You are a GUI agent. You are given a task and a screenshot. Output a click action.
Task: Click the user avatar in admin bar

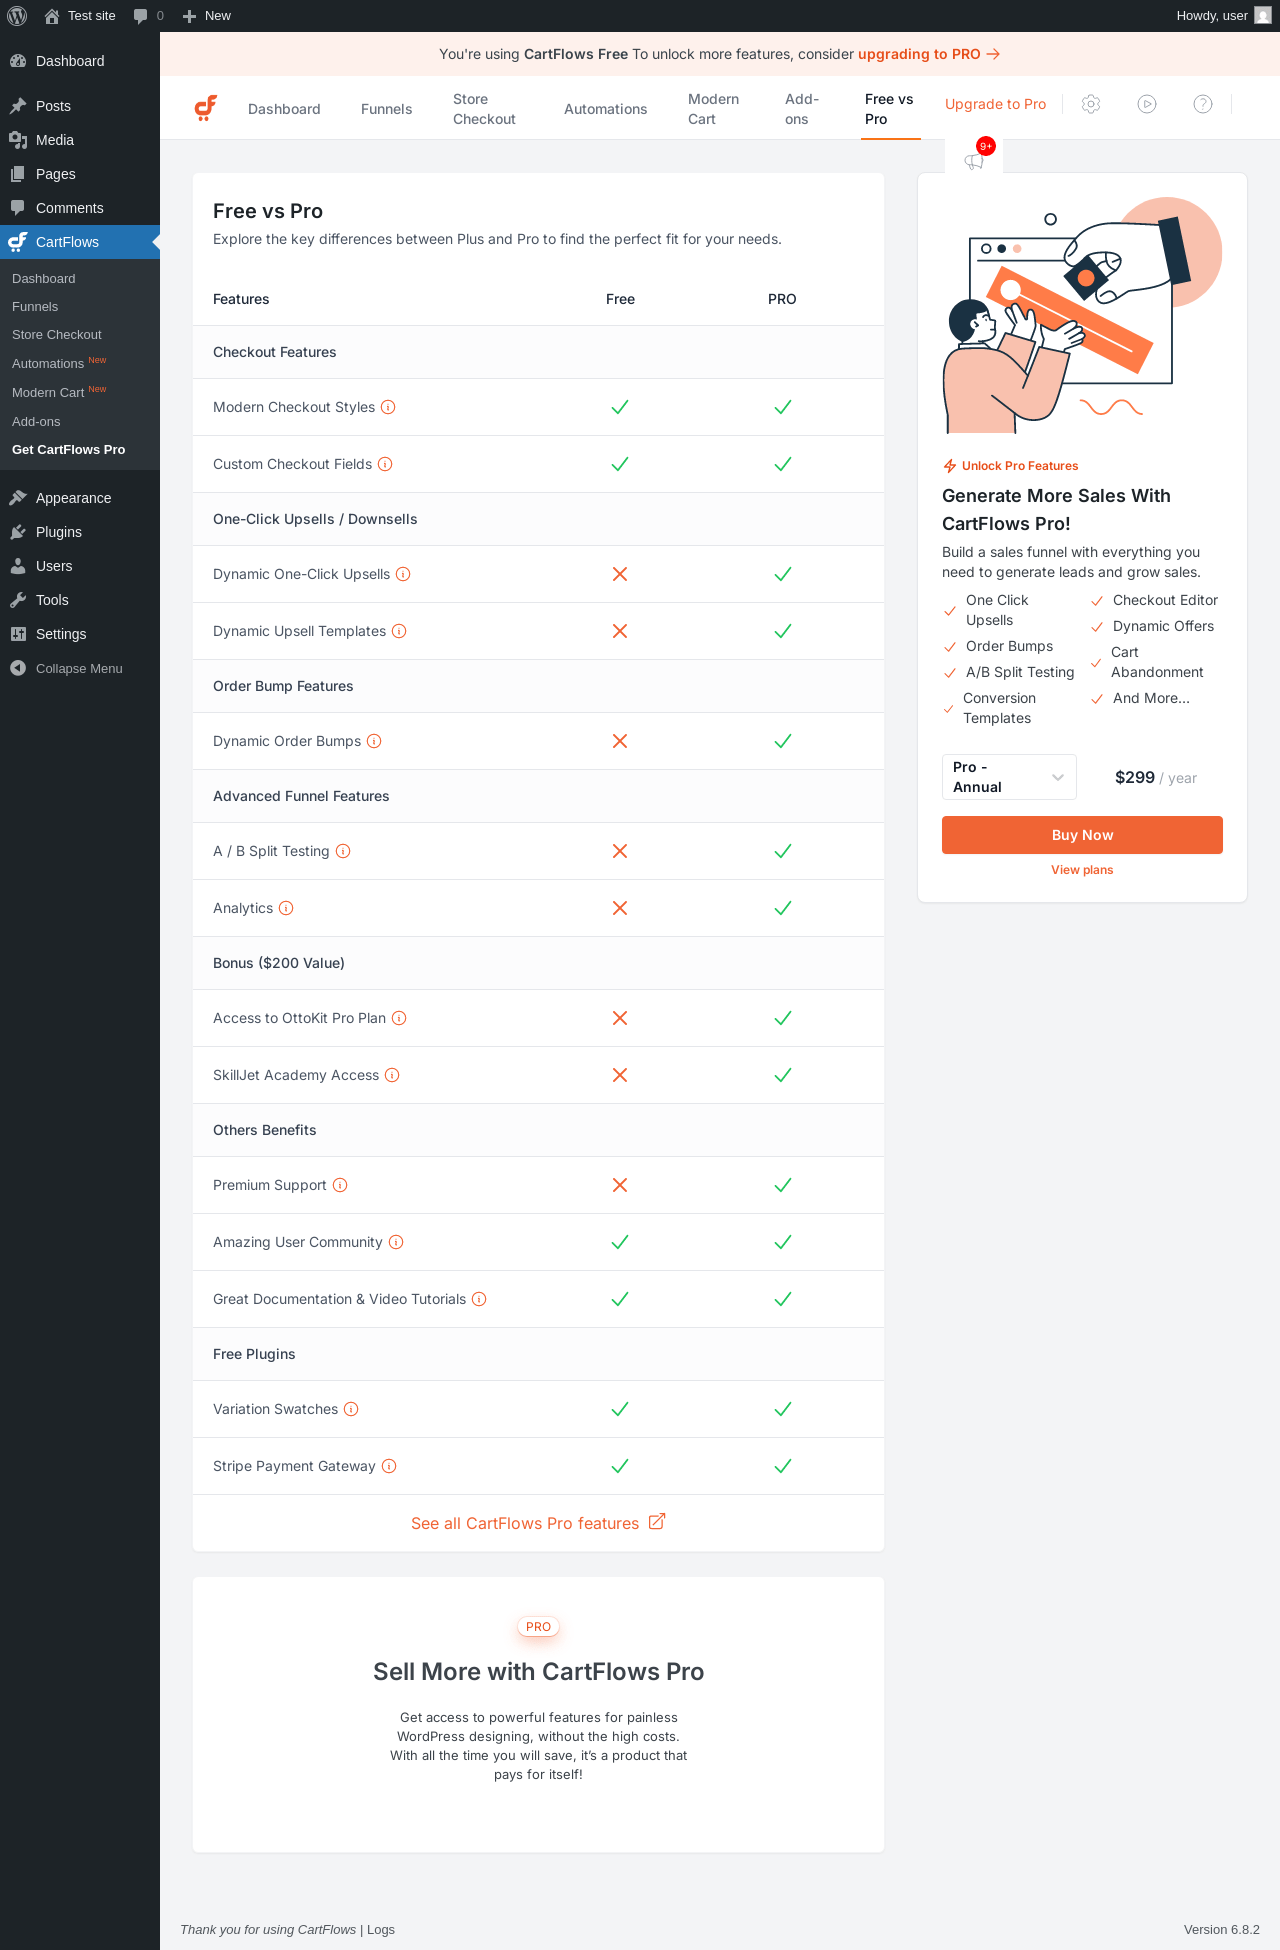click(x=1263, y=16)
